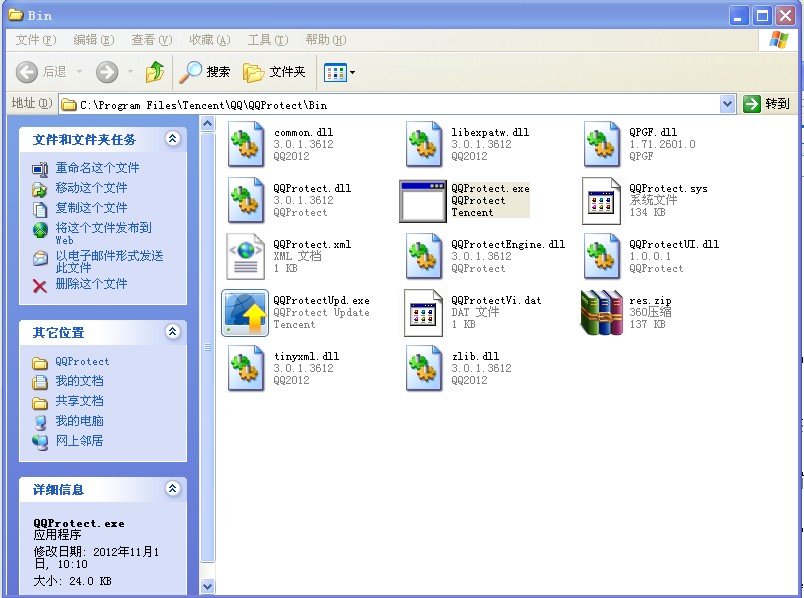
Task: Click the 转到 Go button
Action: click(x=766, y=104)
